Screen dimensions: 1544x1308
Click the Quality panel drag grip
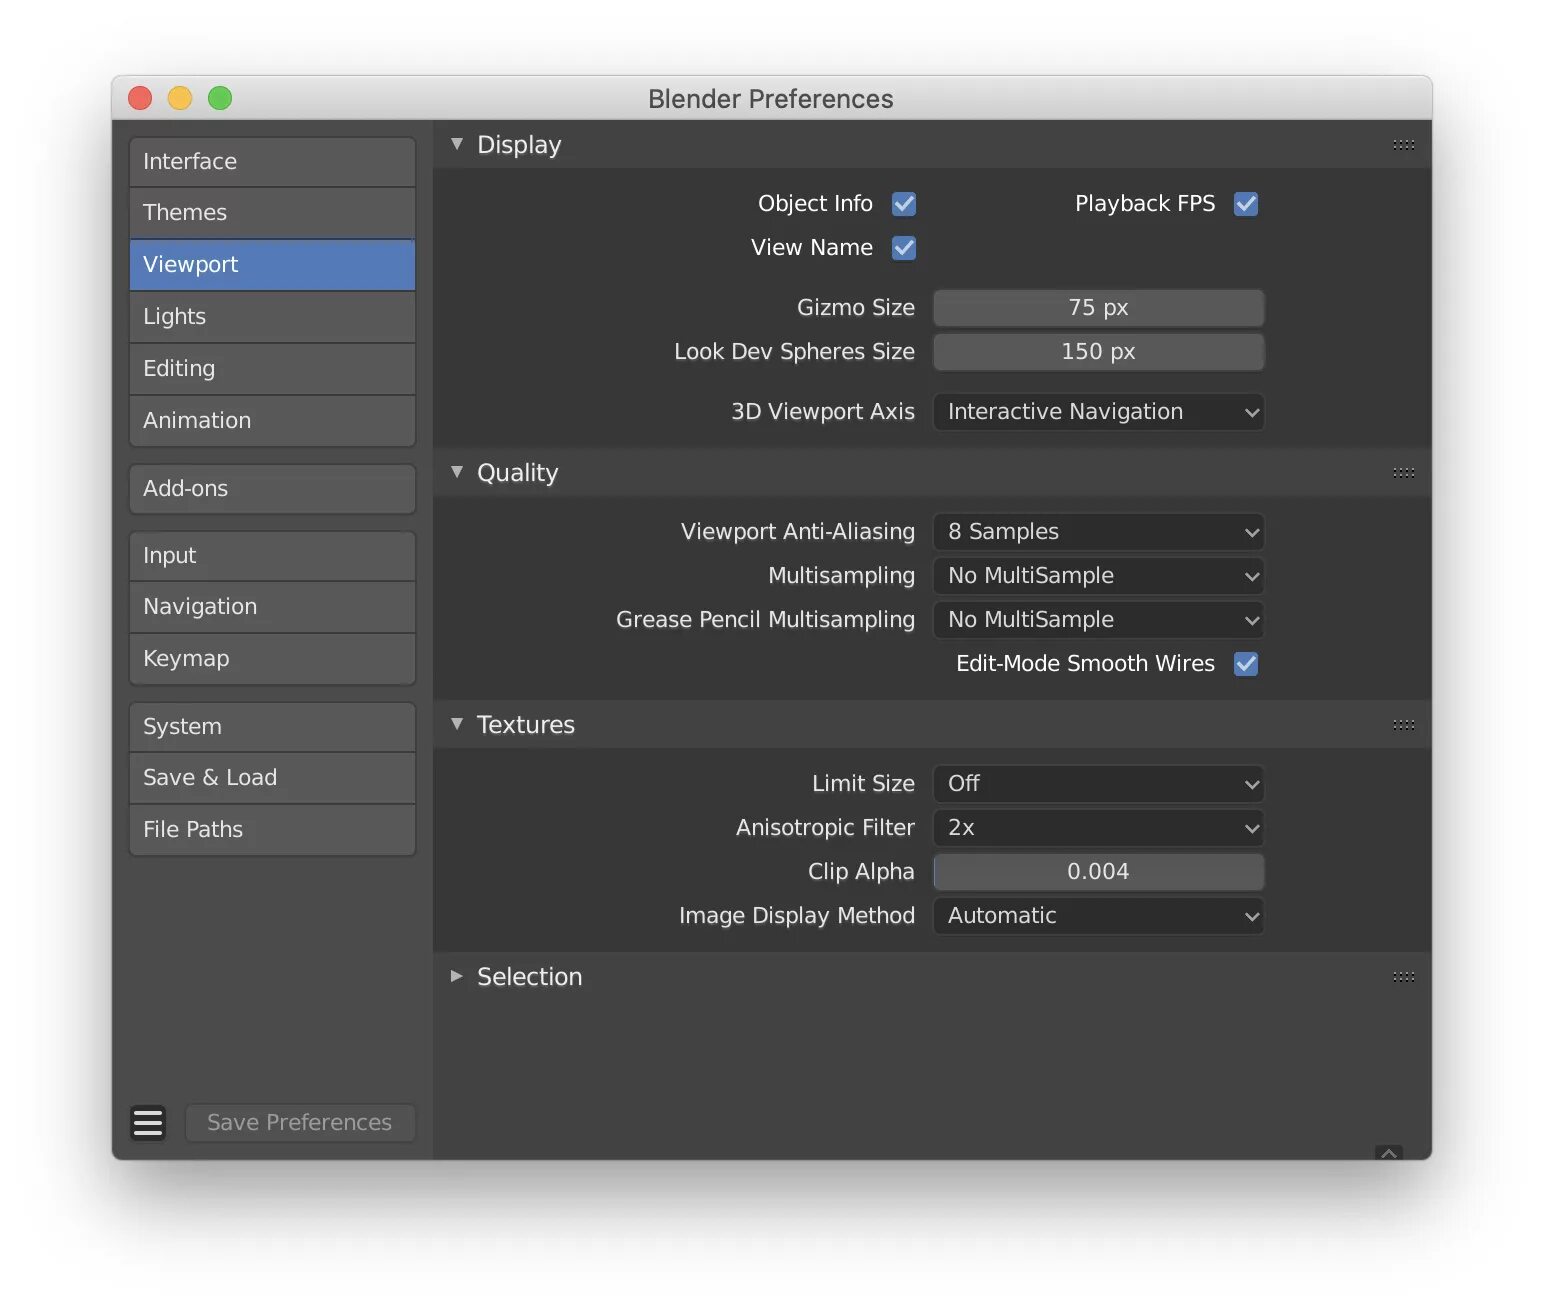(x=1403, y=473)
